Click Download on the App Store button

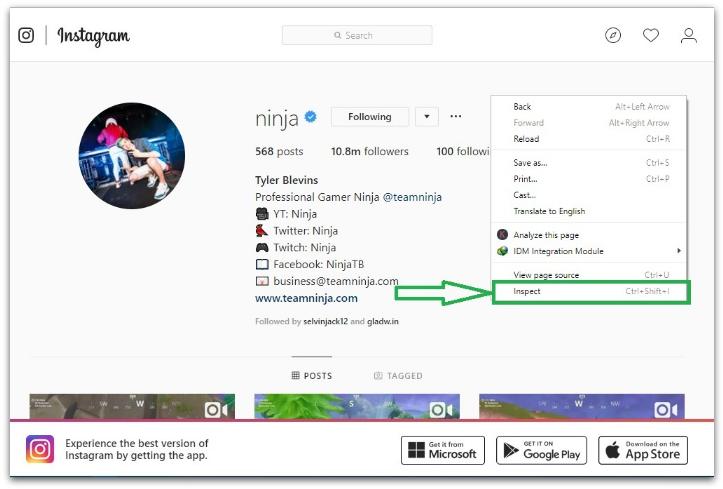643,450
